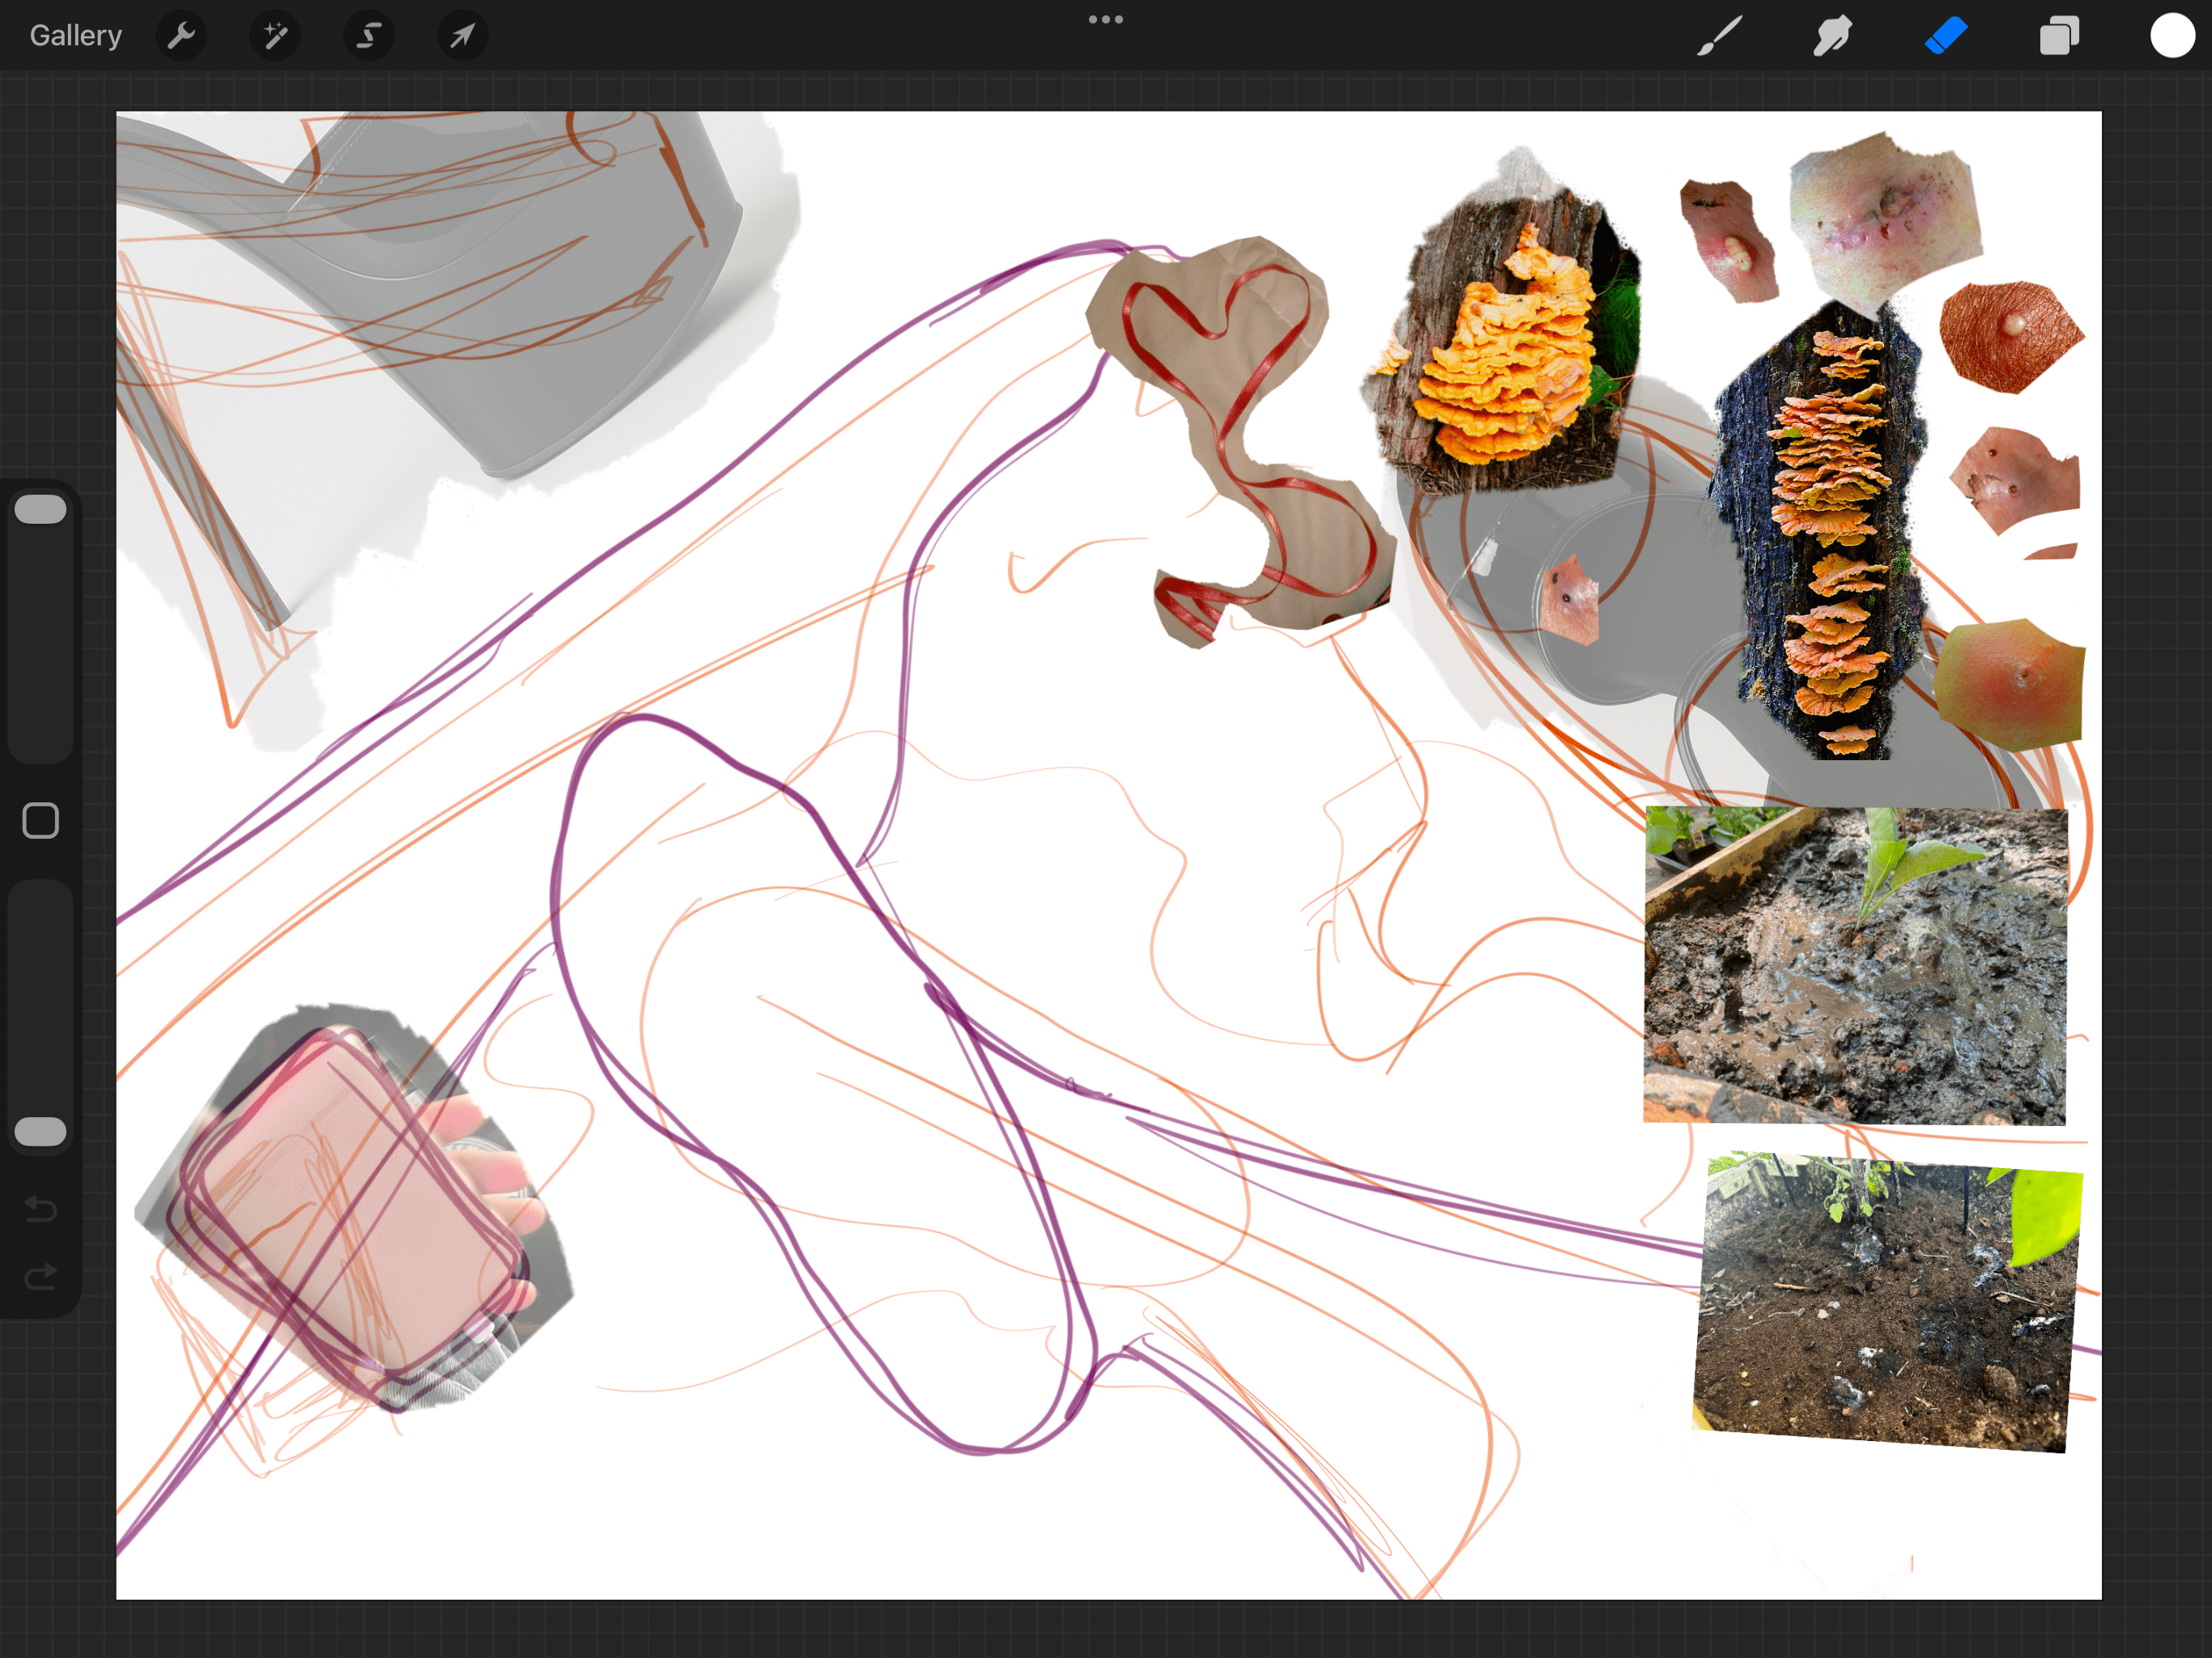The height and width of the screenshot is (1658, 2212).
Task: Lower the brush opacity slider
Action: (x=40, y=1130)
